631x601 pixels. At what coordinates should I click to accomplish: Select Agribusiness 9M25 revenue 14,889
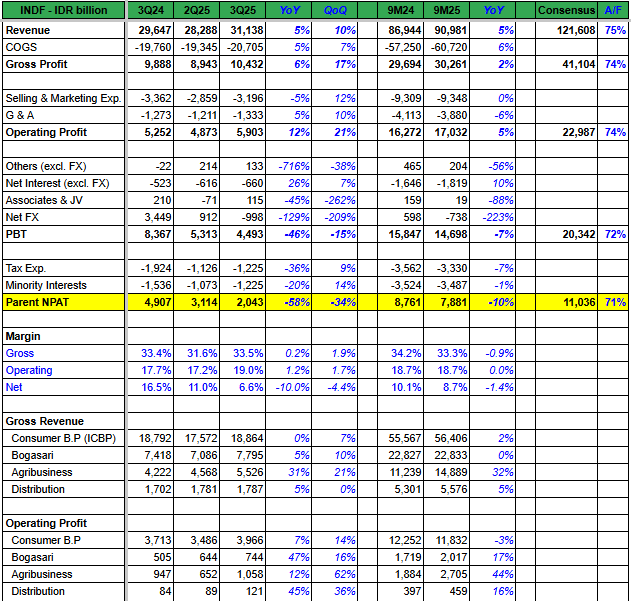click(x=451, y=472)
